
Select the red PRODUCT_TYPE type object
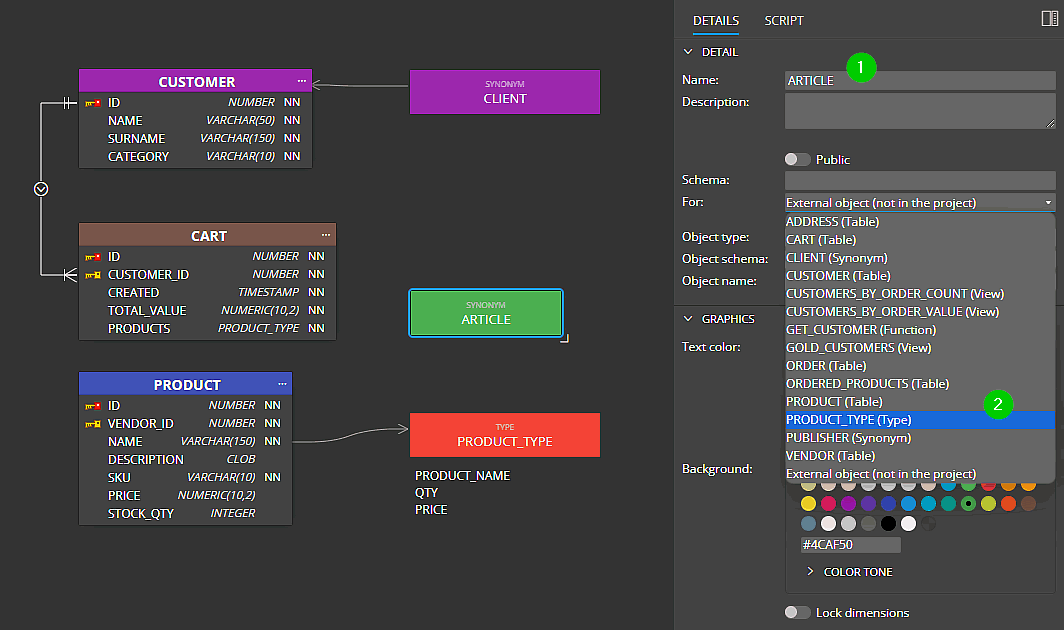[504, 435]
